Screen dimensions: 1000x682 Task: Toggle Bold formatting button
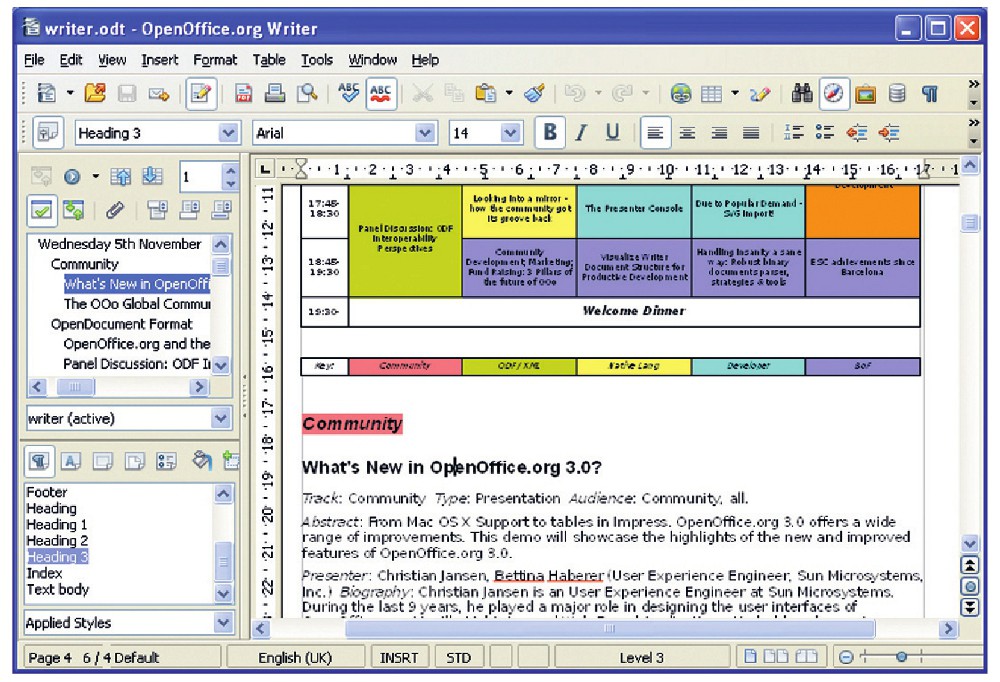[549, 133]
